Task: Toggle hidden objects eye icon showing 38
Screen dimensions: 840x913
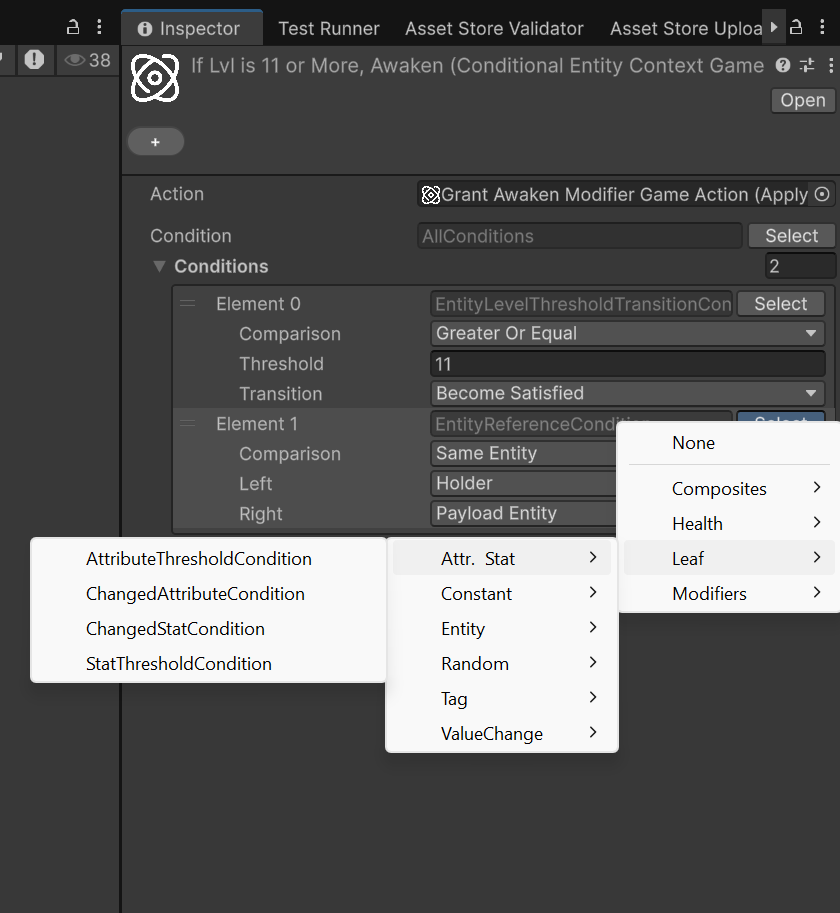Action: [x=87, y=60]
